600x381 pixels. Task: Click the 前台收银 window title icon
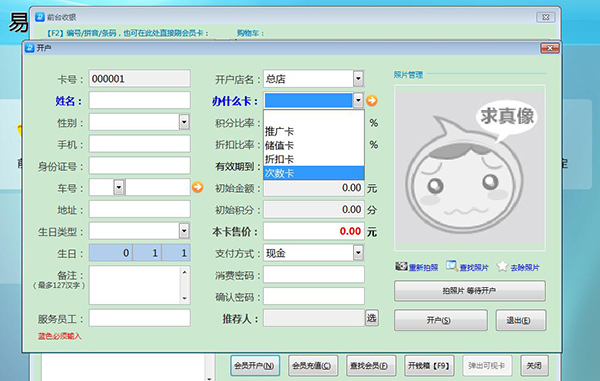(x=40, y=17)
